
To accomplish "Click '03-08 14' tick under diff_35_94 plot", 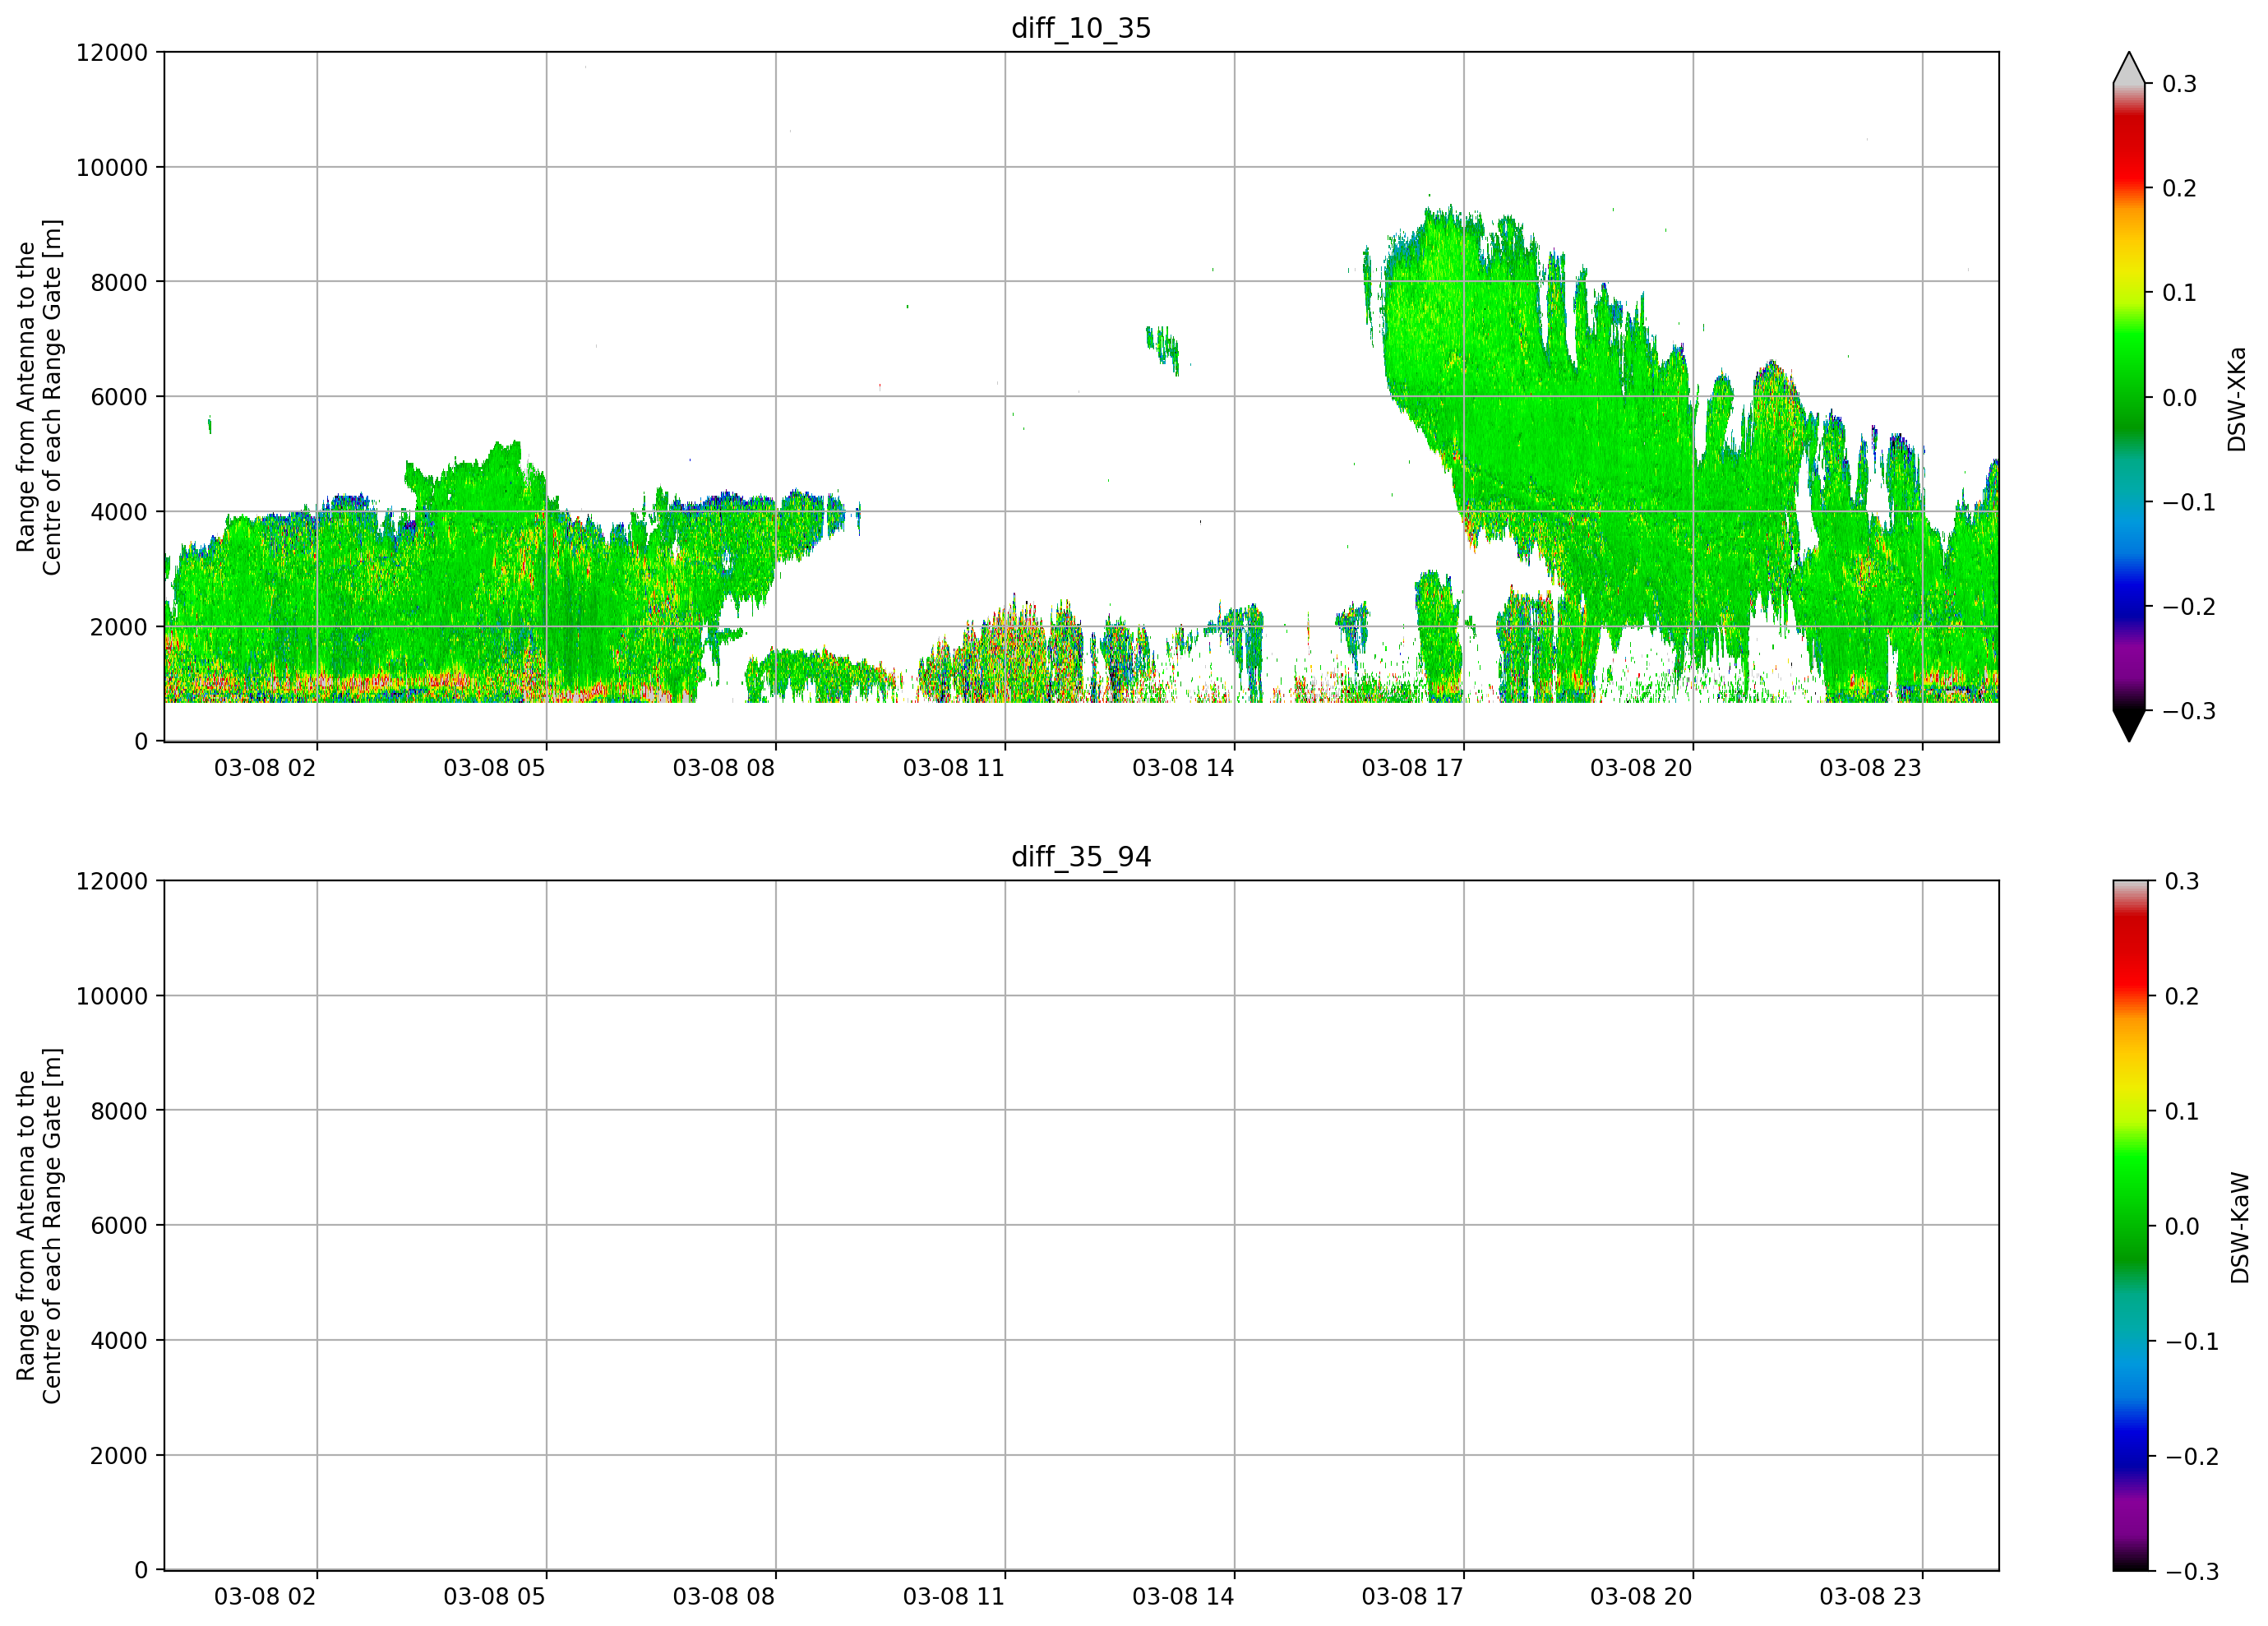I will pos(1183,1596).
